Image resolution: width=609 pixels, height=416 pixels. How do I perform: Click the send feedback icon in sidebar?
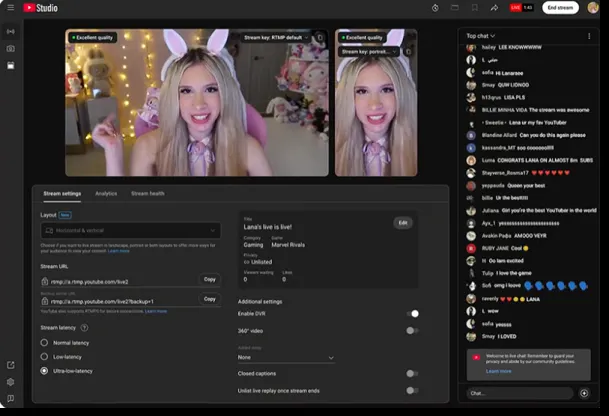10,399
